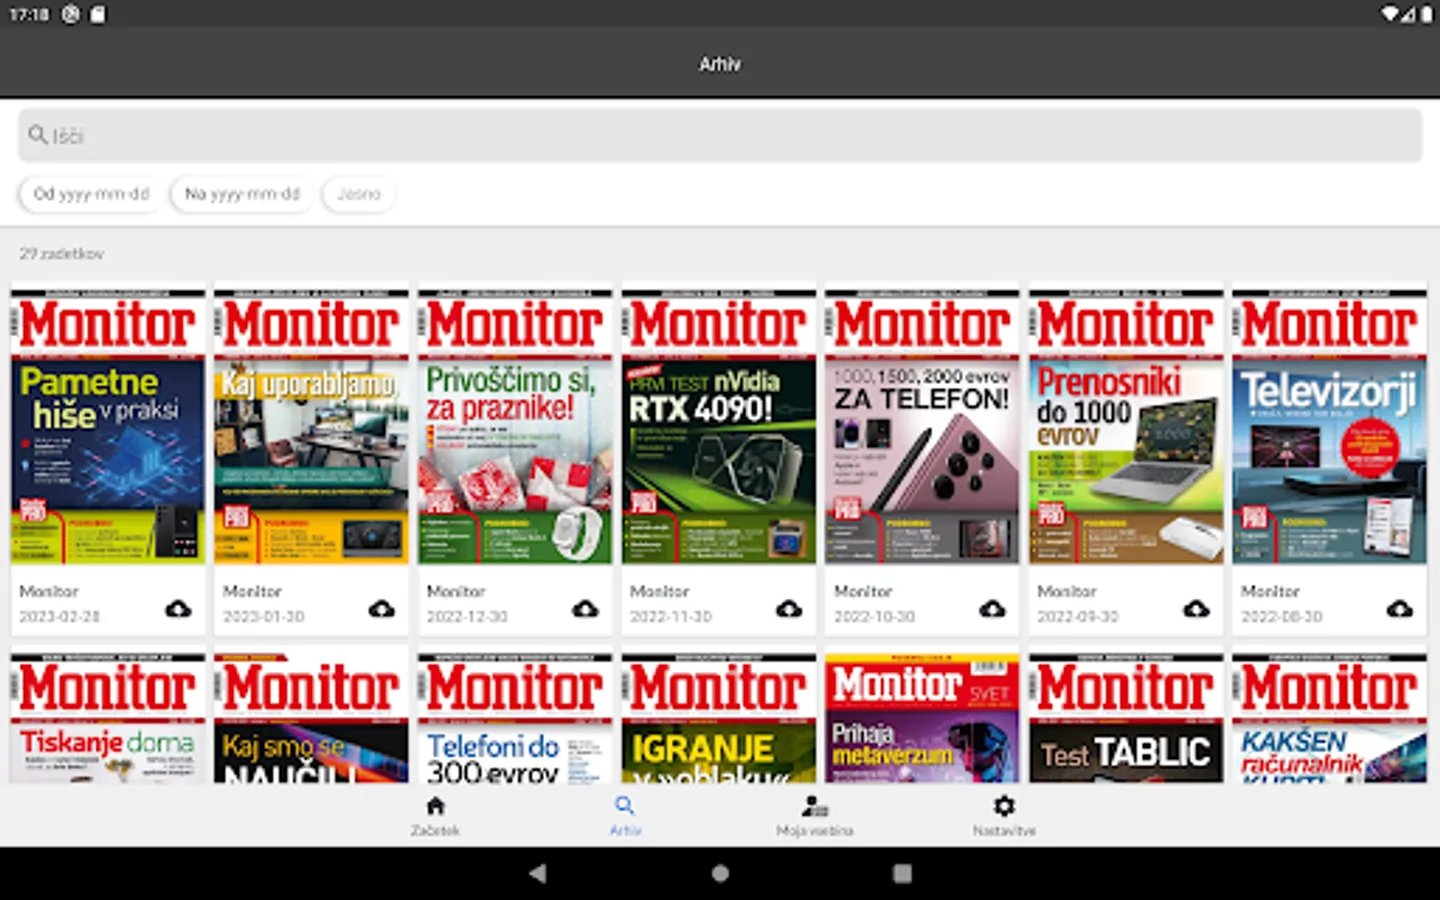1440x900 pixels.
Task: Select the date text 2022-08-30
Action: pos(1282,616)
